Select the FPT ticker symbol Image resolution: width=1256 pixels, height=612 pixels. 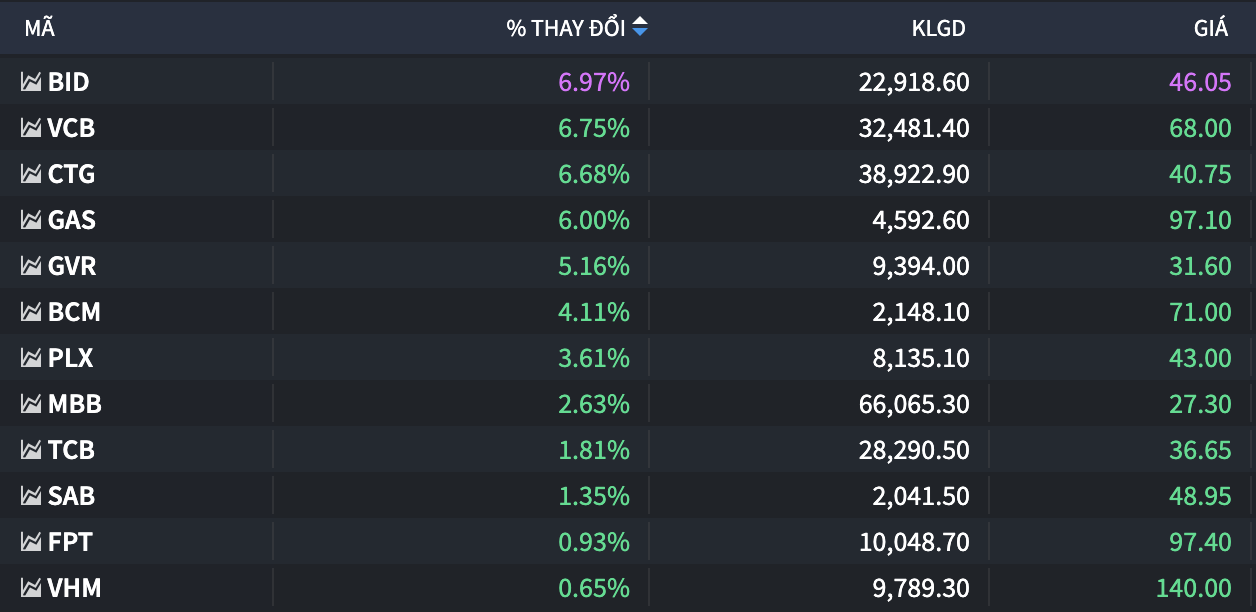70,542
